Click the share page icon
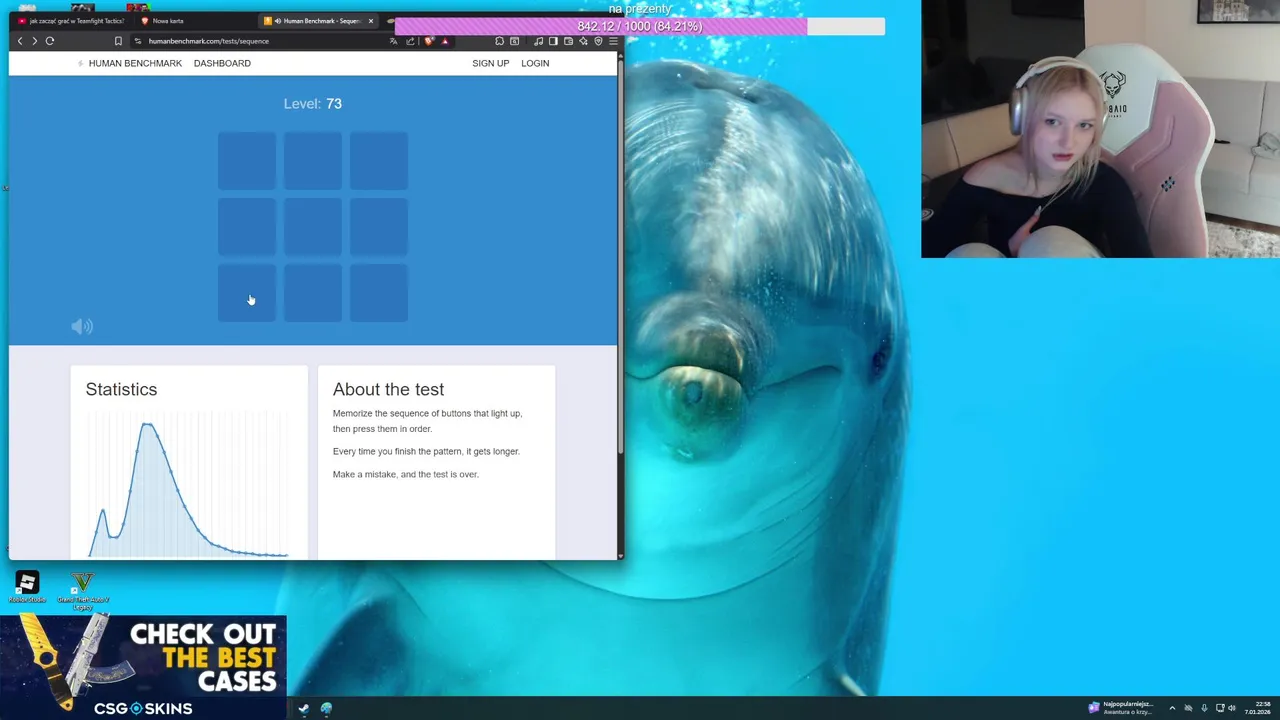 pos(410,41)
